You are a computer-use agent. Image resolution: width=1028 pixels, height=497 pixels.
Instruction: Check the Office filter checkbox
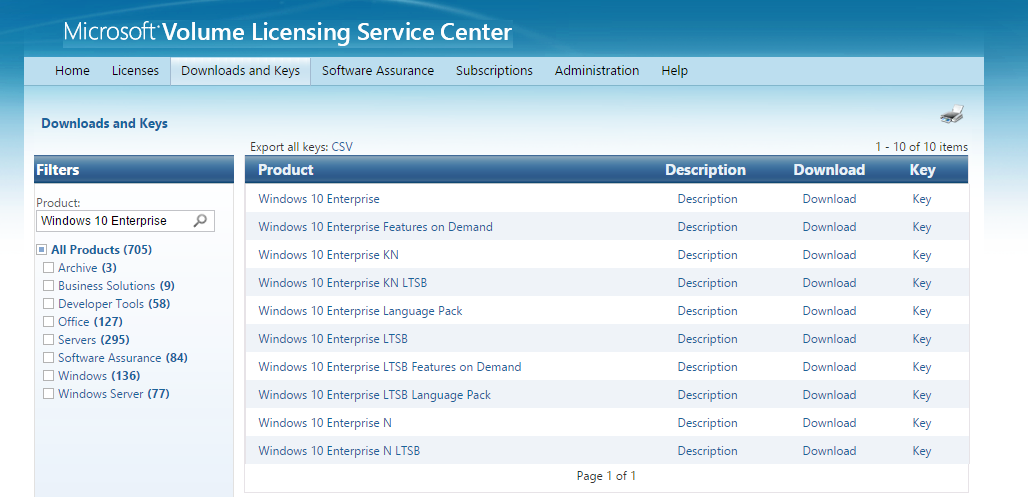click(48, 321)
